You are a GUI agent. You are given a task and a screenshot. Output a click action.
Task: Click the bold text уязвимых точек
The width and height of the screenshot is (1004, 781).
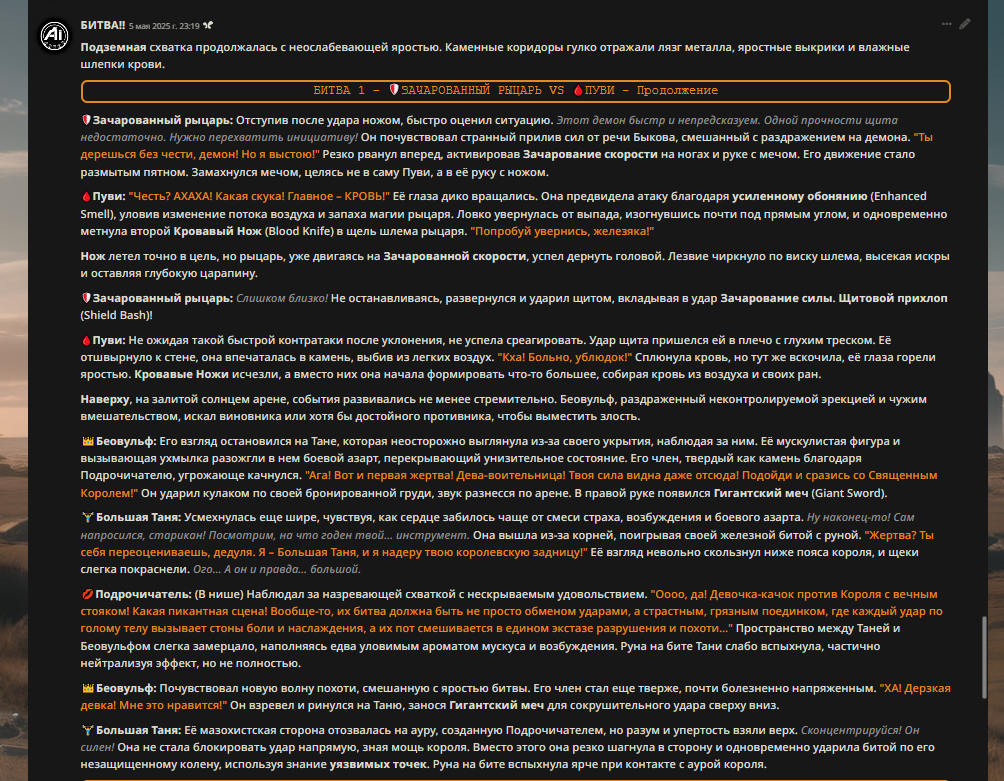tap(378, 764)
